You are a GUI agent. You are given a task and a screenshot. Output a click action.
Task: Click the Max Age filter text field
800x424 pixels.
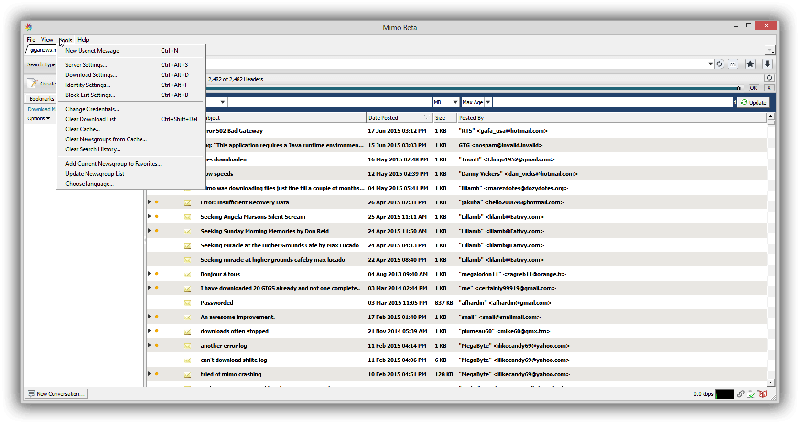click(x=613, y=103)
